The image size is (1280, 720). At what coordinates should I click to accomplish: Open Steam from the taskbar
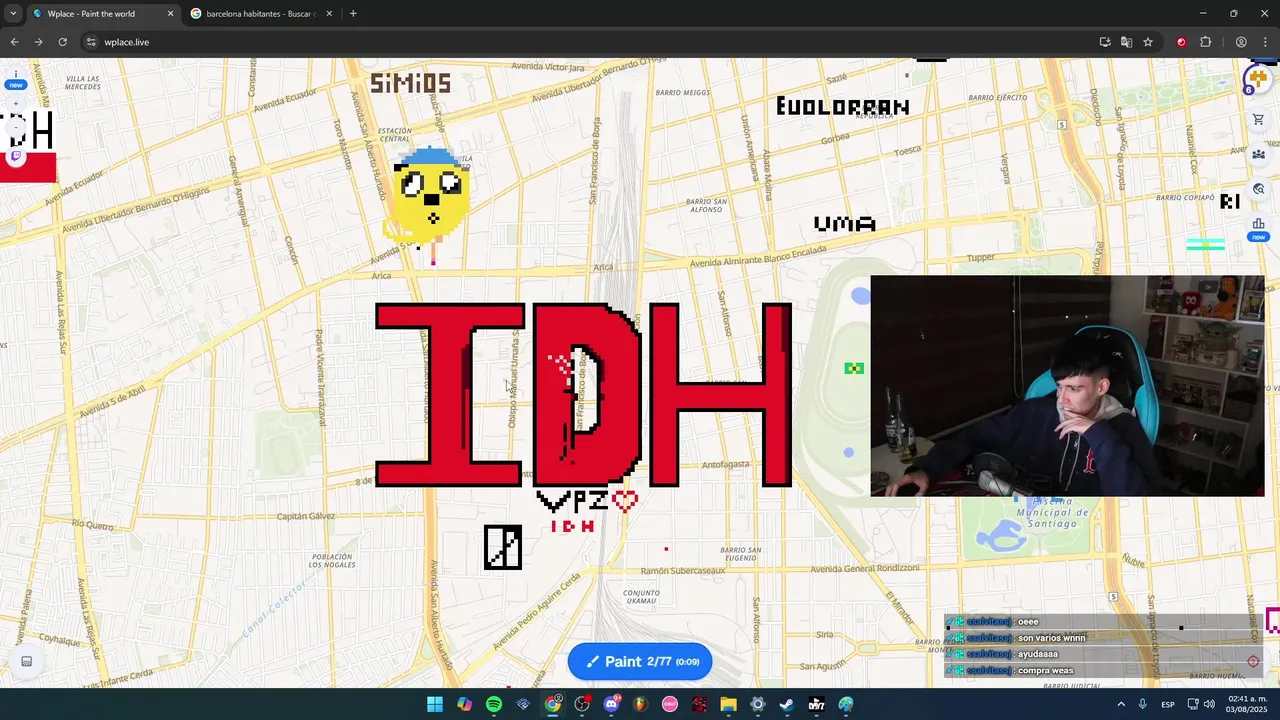tap(787, 704)
